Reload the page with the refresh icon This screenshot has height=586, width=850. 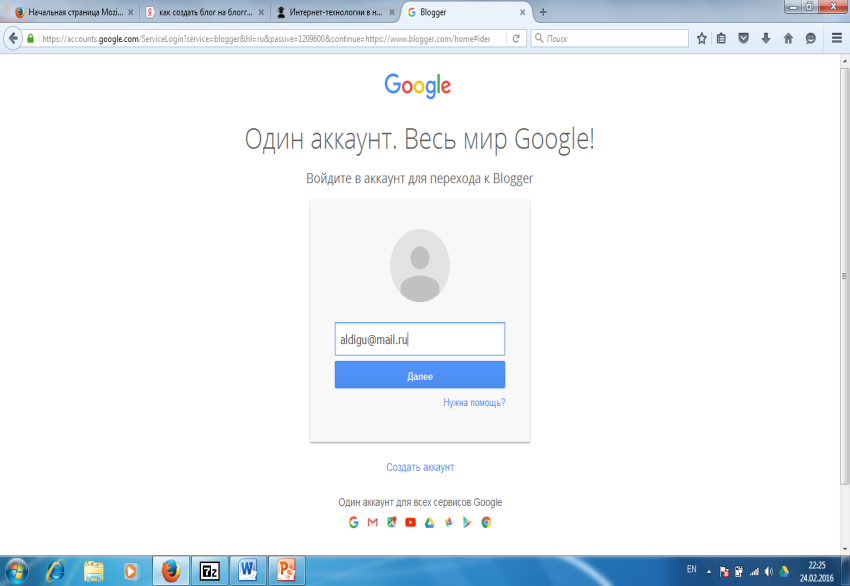coord(516,38)
